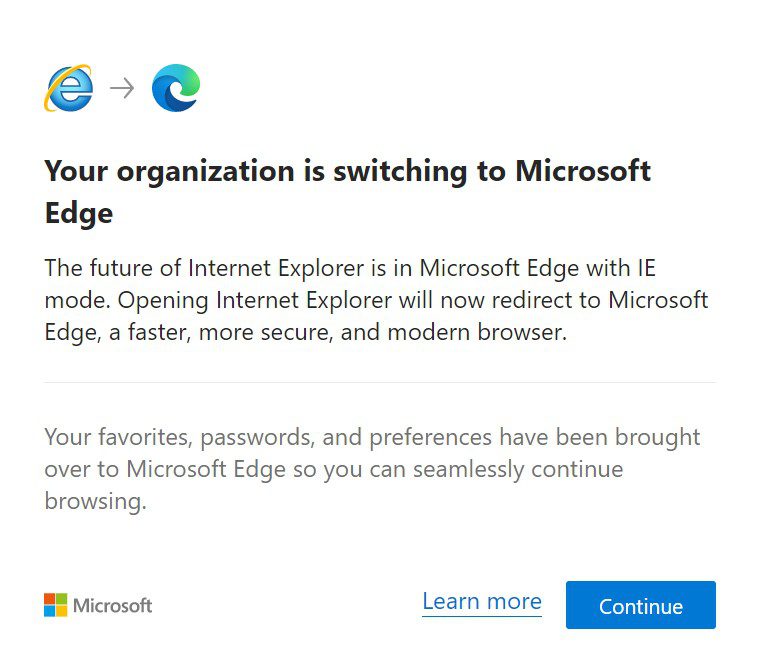Click the green square in Microsoft logo

[61, 599]
